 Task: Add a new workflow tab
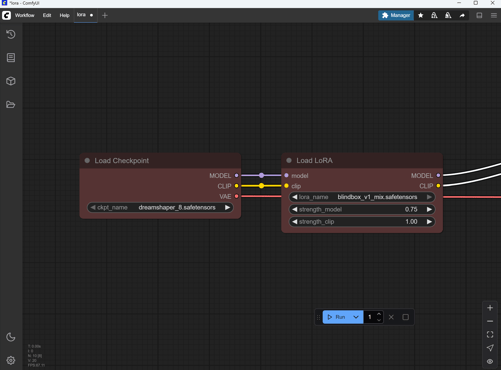click(x=105, y=15)
